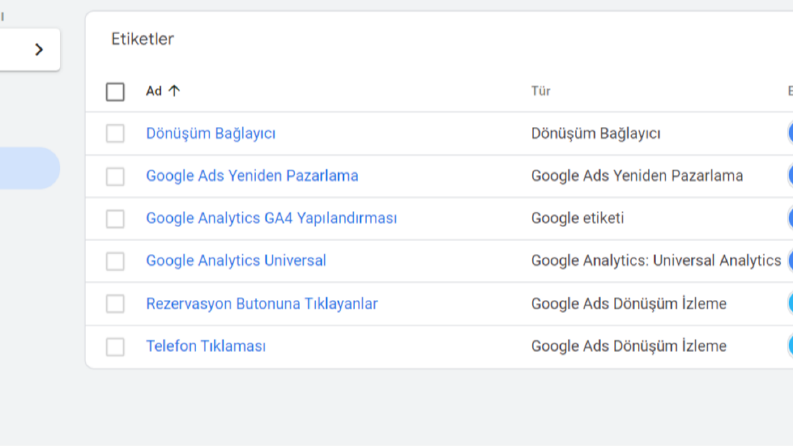The image size is (793, 446).
Task: Tick the select-all checkbox in the header
Action: click(115, 92)
